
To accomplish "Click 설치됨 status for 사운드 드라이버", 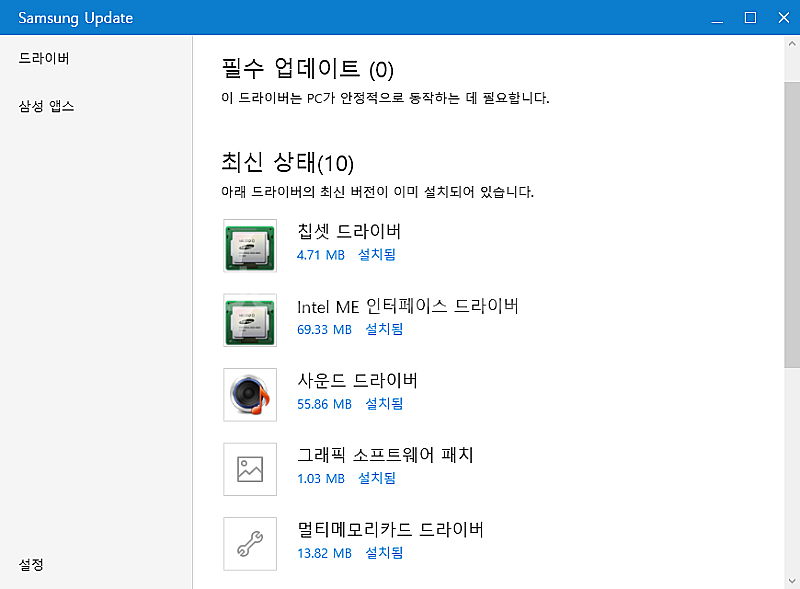I will coord(384,403).
